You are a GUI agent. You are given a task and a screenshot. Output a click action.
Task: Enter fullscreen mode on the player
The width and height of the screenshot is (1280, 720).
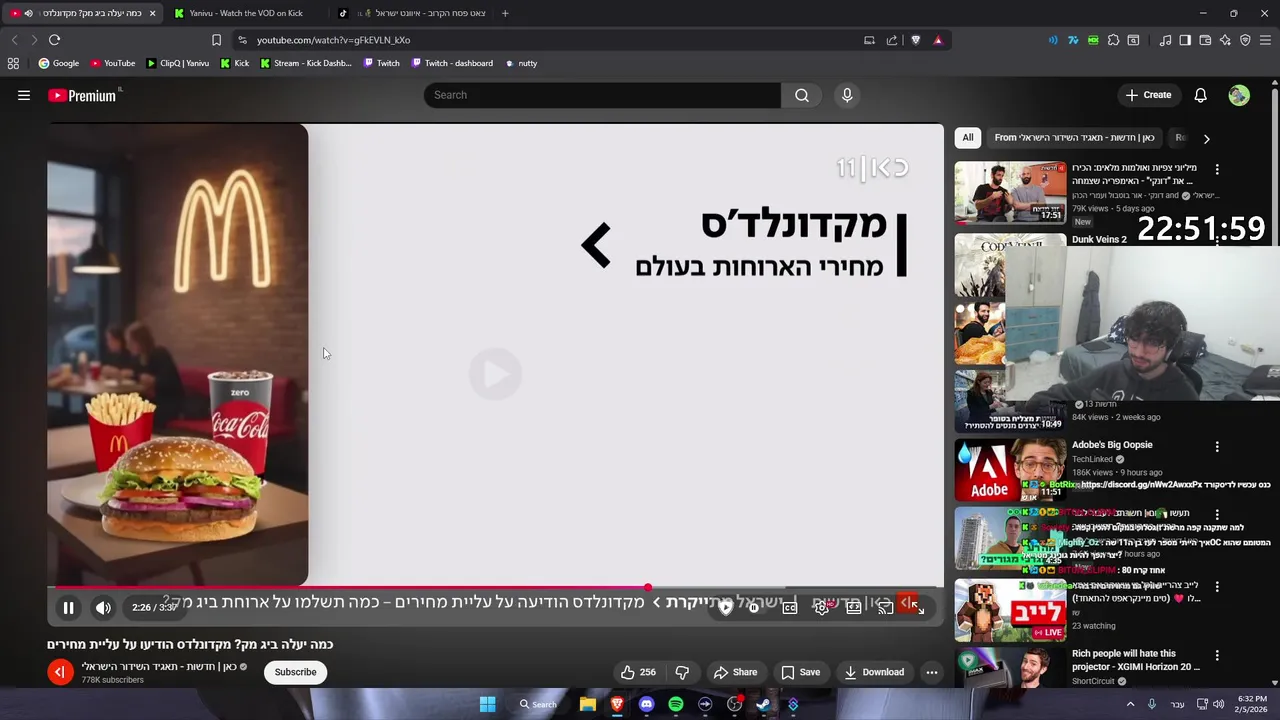pos(917,607)
